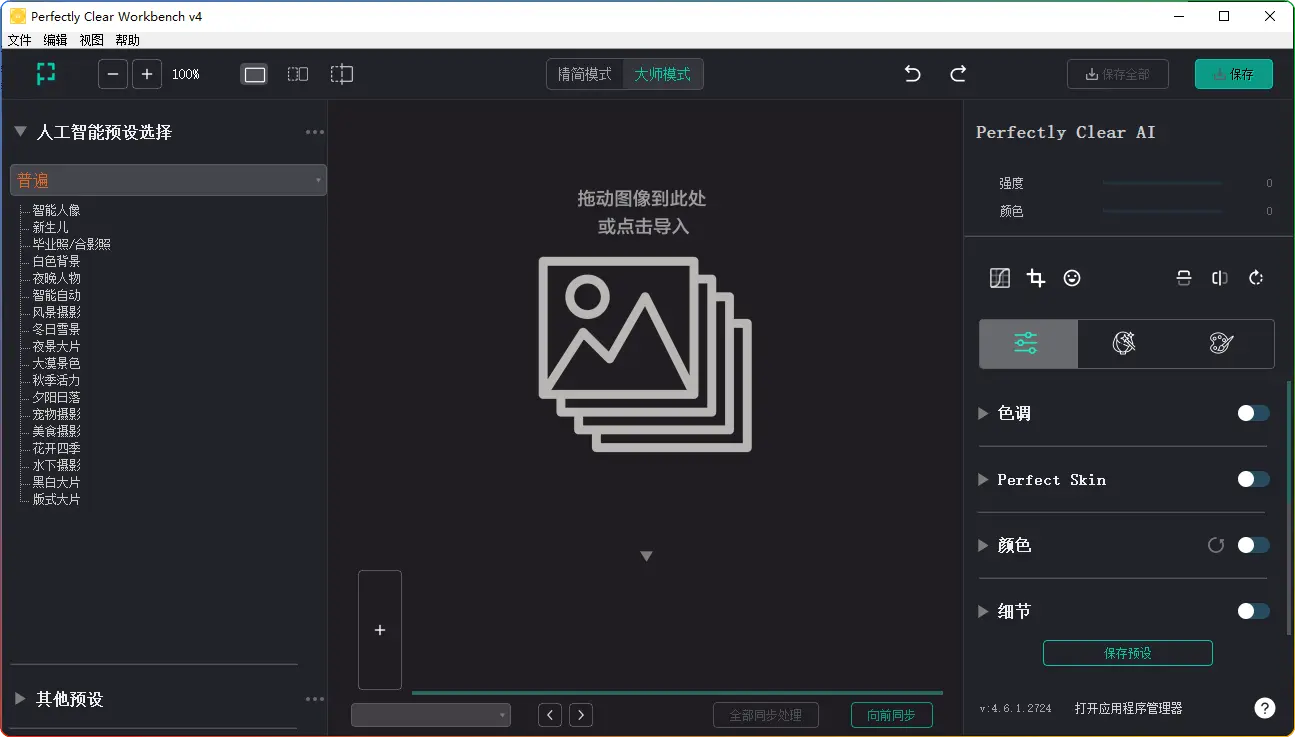This screenshot has width=1295, height=737.
Task: Switch to 精简模式 tab
Action: click(585, 74)
